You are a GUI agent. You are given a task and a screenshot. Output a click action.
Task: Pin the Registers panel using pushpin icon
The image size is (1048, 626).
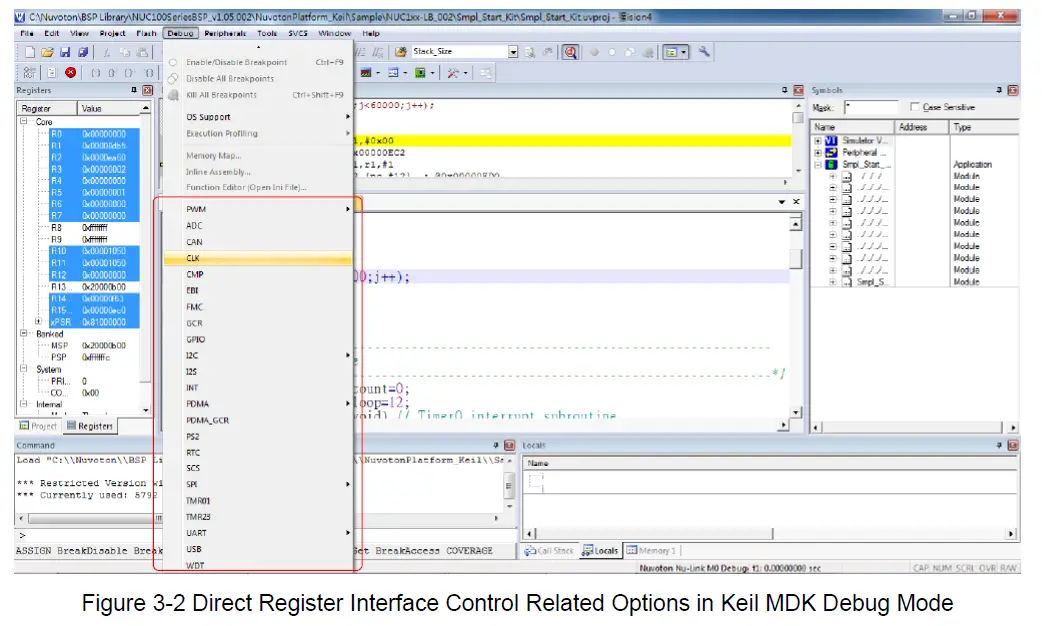point(134,90)
